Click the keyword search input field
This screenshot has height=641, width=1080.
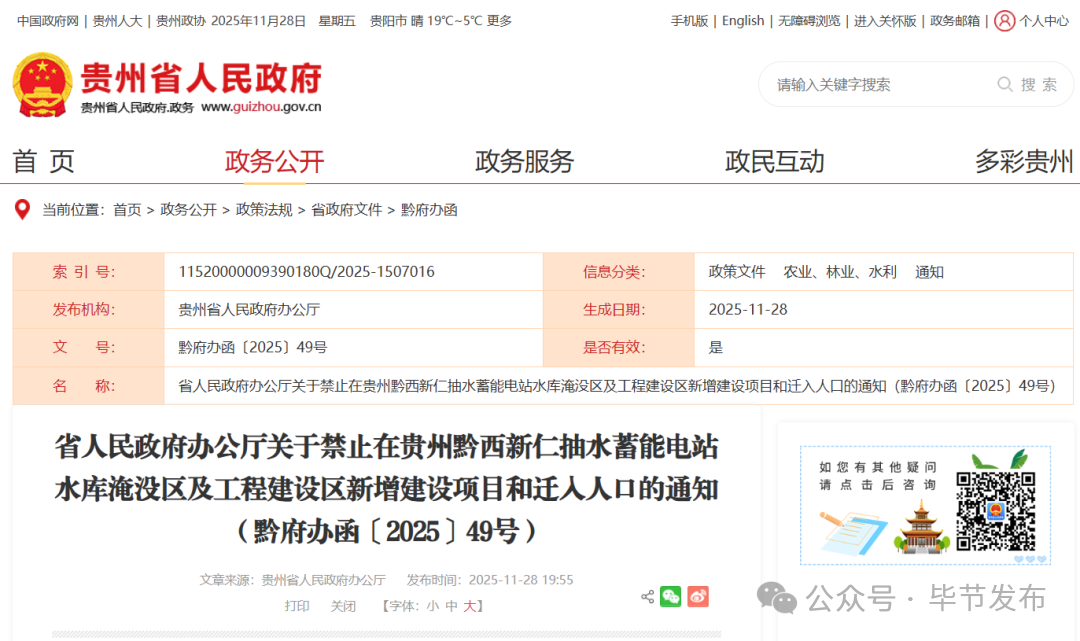click(880, 85)
